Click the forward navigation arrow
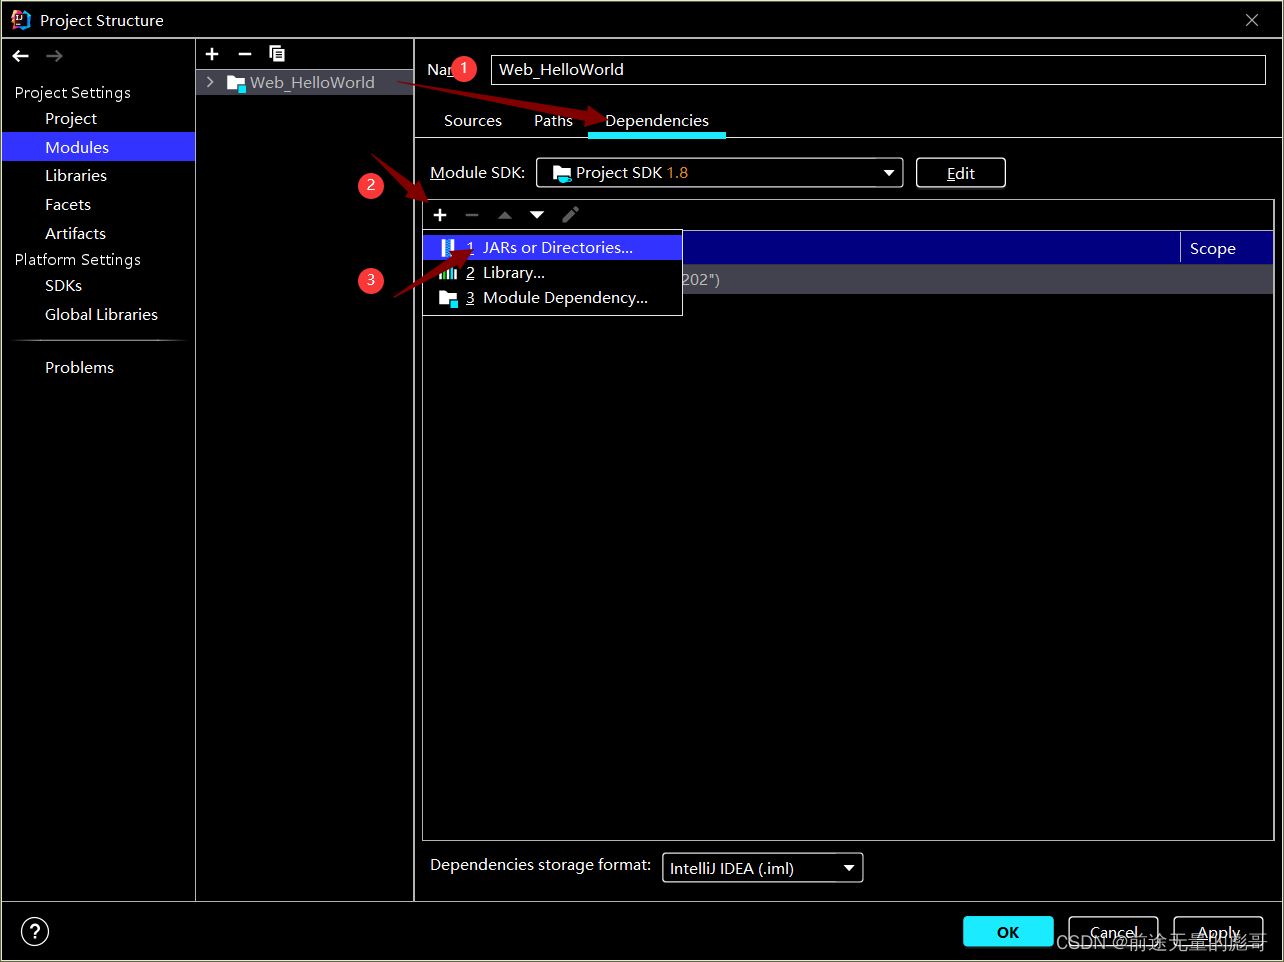 pyautogui.click(x=54, y=56)
